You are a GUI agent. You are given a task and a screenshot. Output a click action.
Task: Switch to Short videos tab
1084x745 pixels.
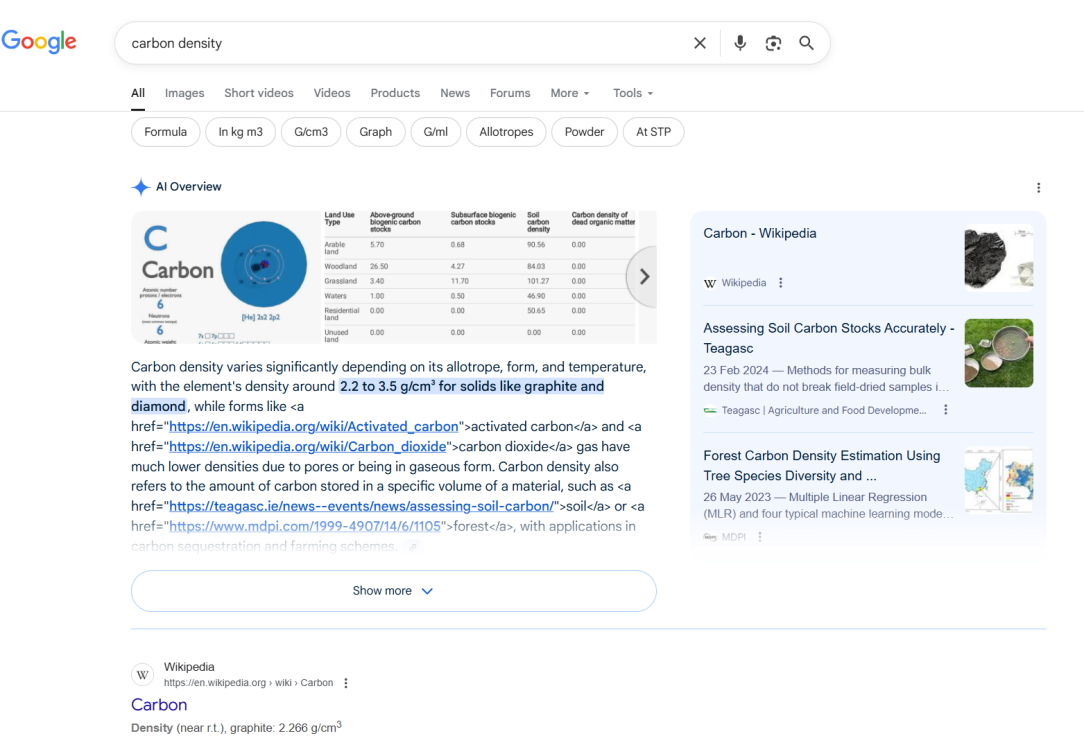259,93
